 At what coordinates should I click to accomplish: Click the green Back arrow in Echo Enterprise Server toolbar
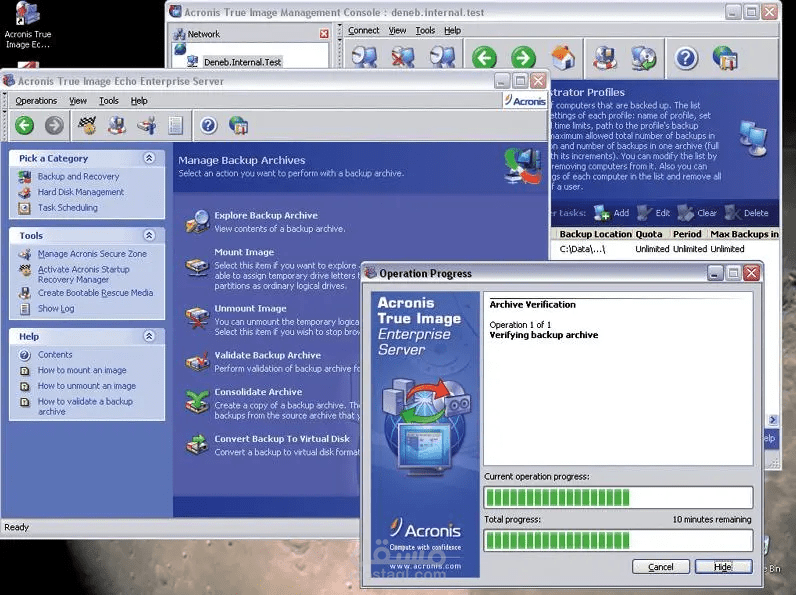point(24,125)
